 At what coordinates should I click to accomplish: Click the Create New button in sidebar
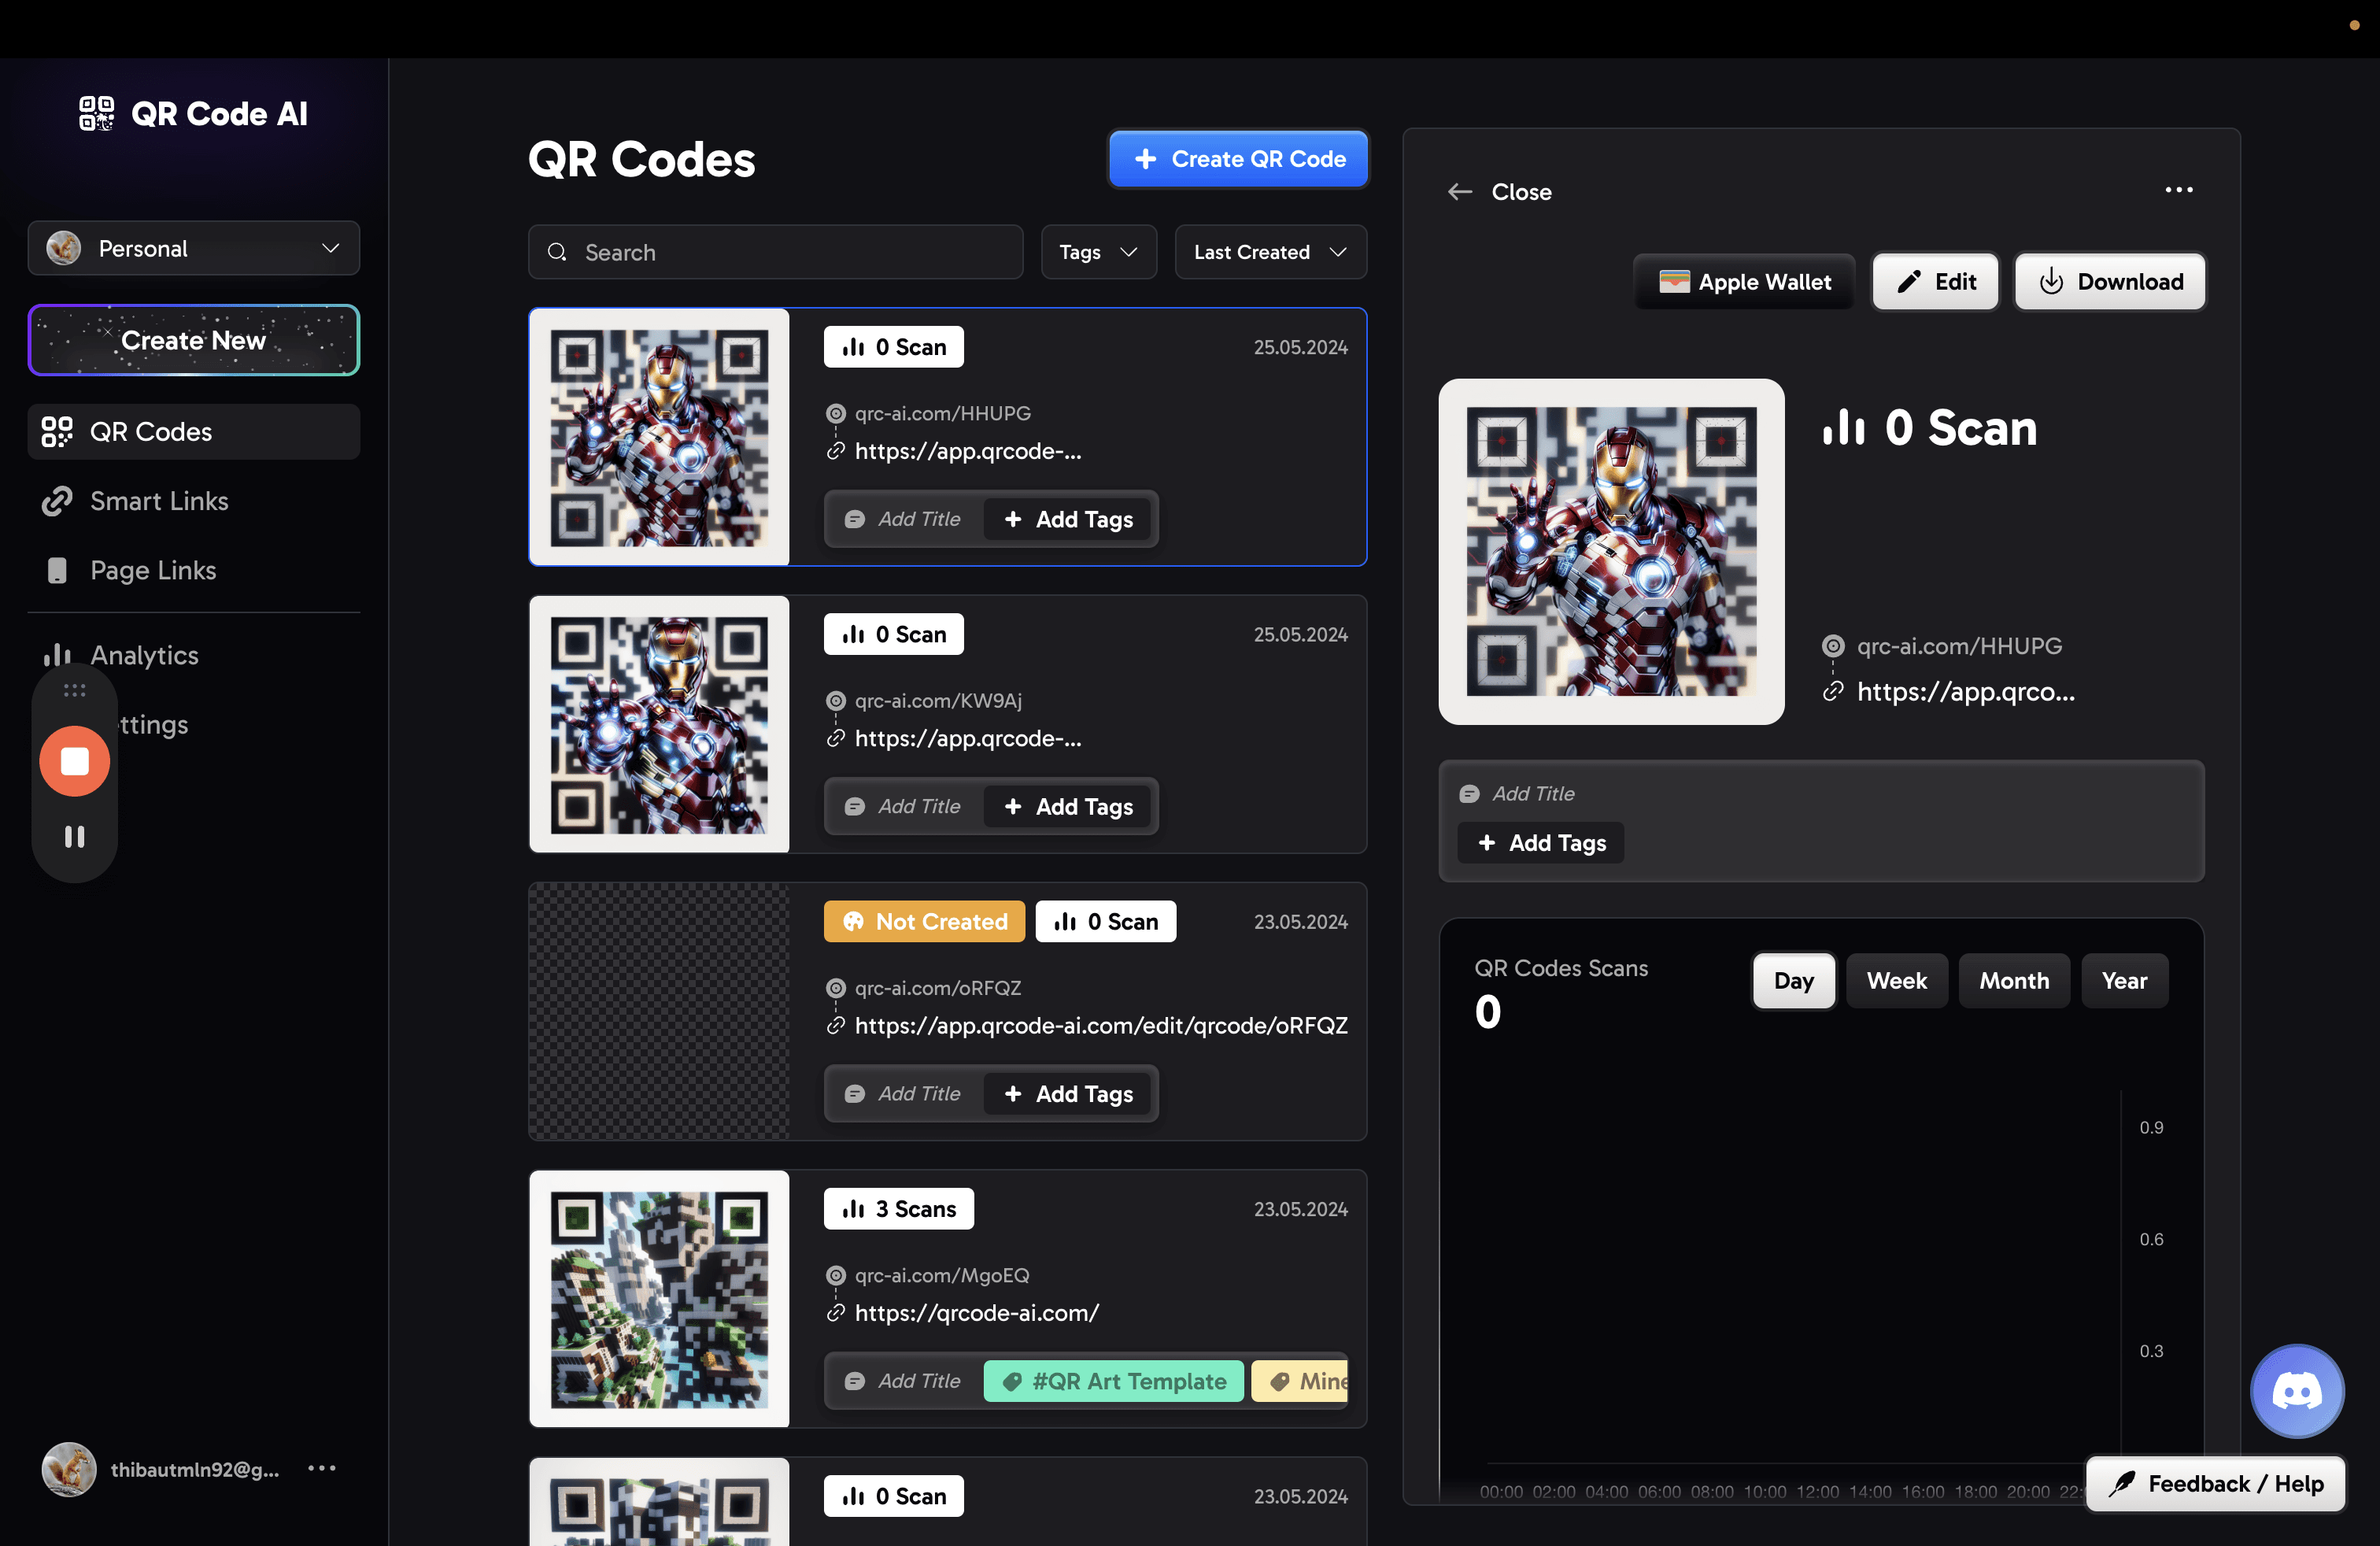point(194,340)
